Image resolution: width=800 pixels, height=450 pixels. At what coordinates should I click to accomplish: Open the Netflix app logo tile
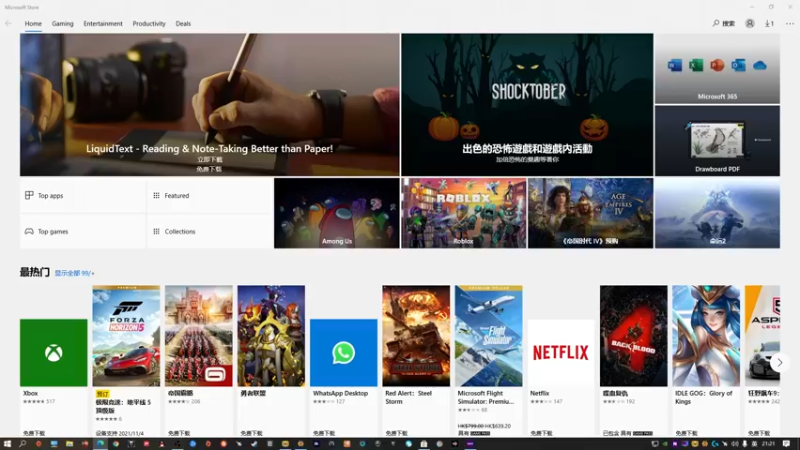tap(561, 353)
